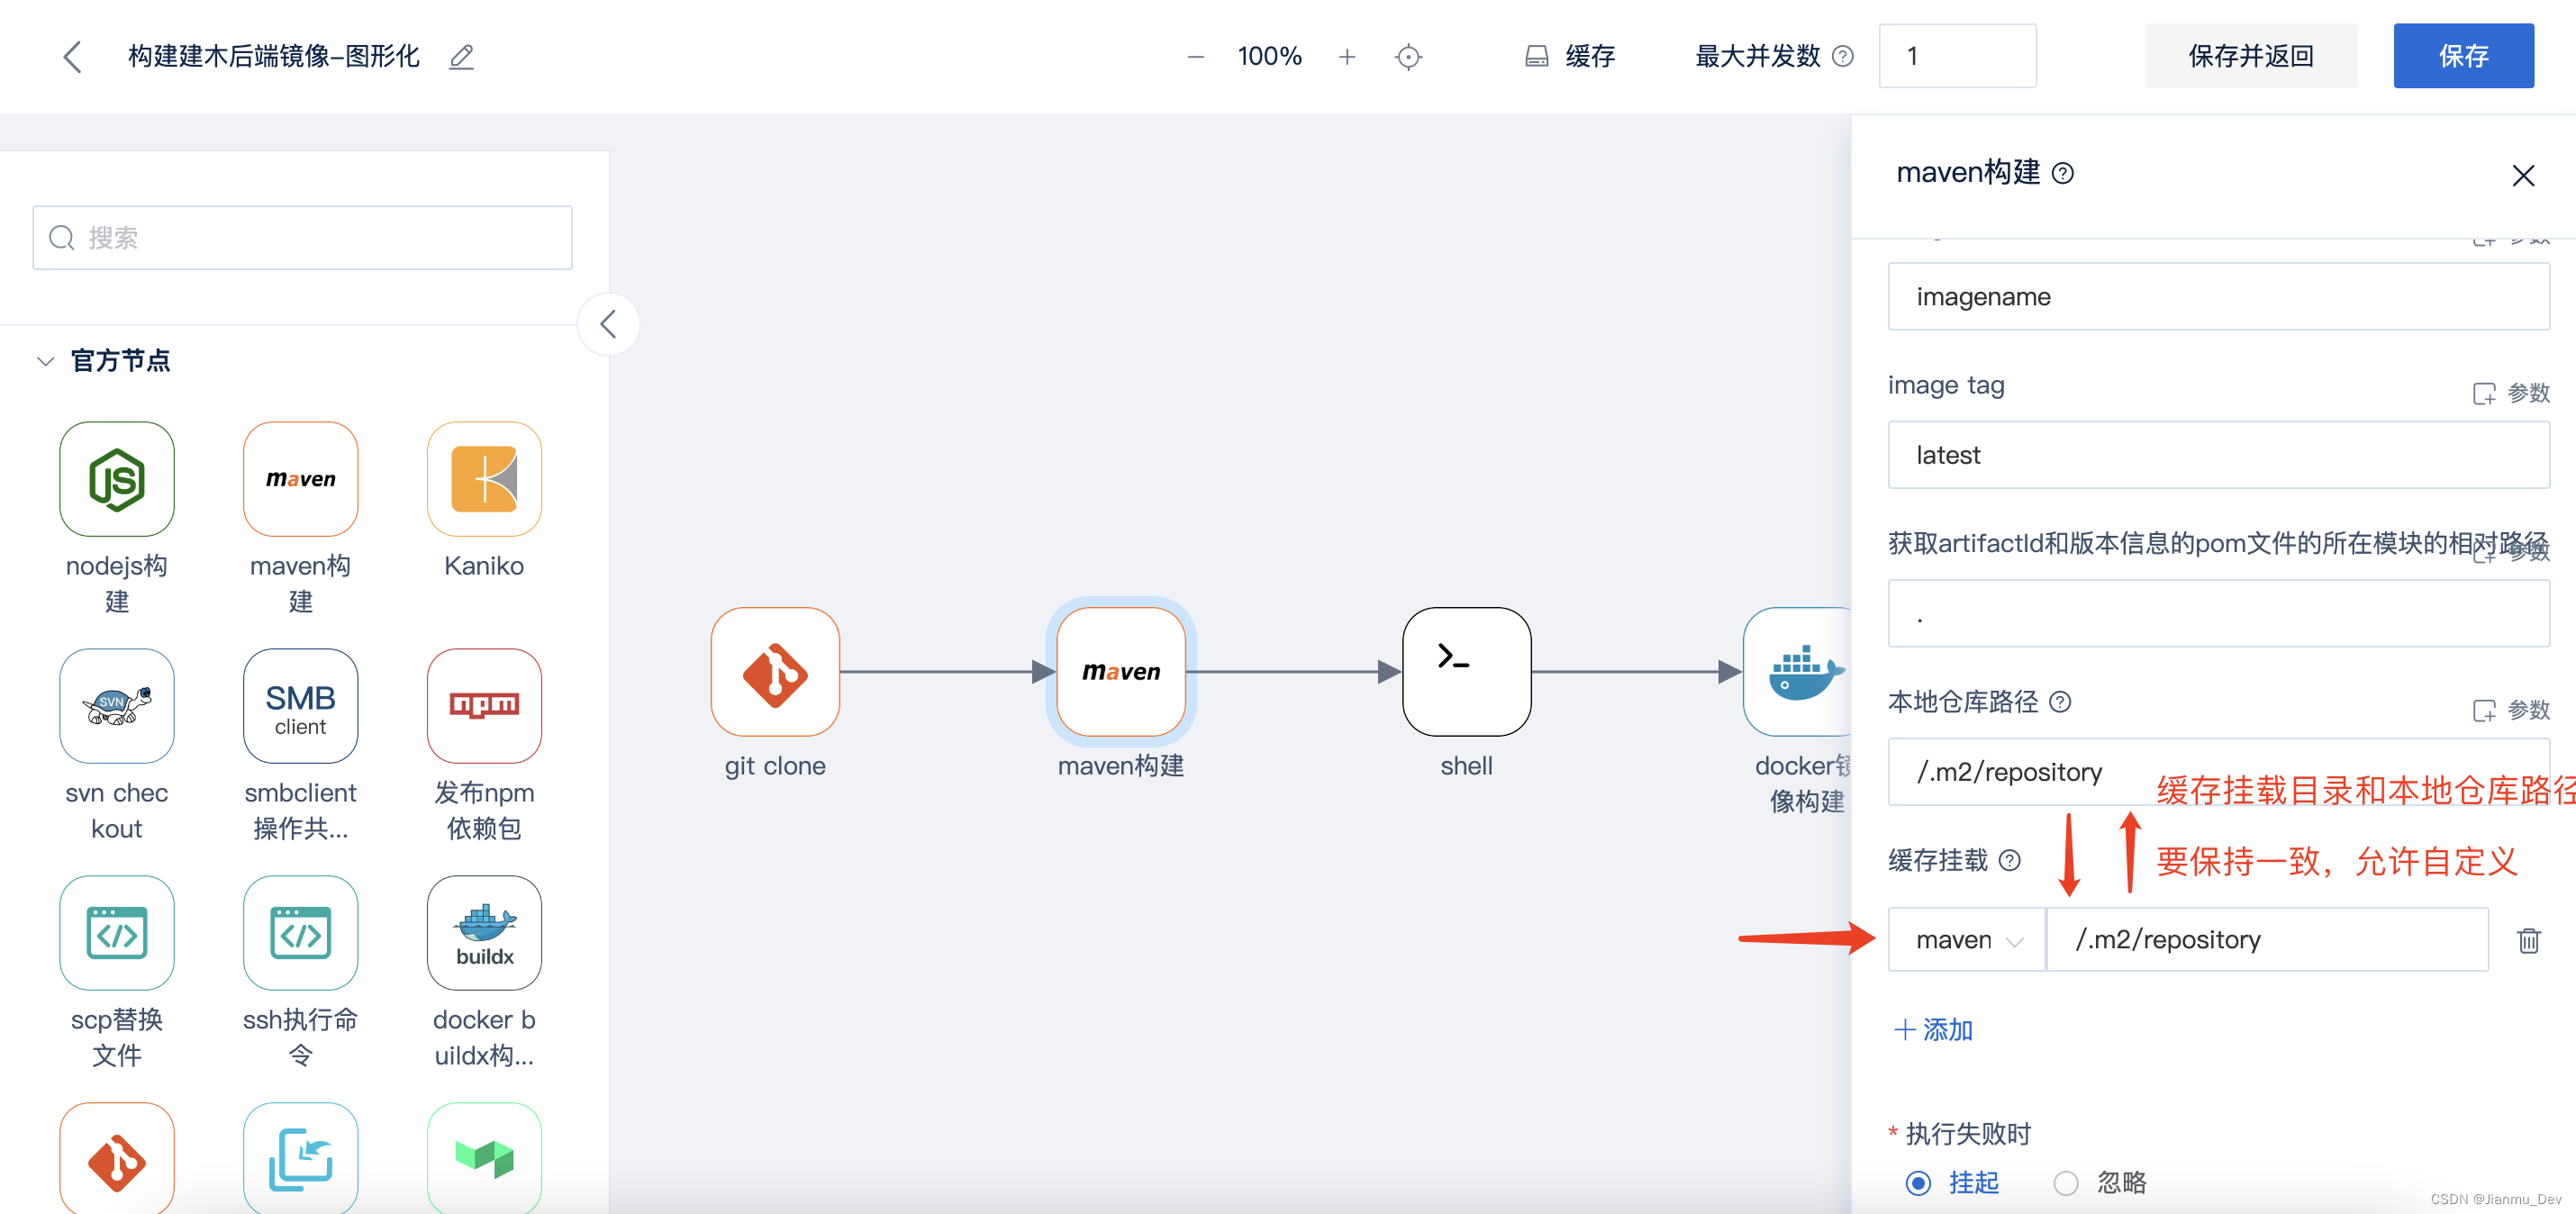Close the maven构建 settings panel
2576x1214 pixels.
(2523, 176)
